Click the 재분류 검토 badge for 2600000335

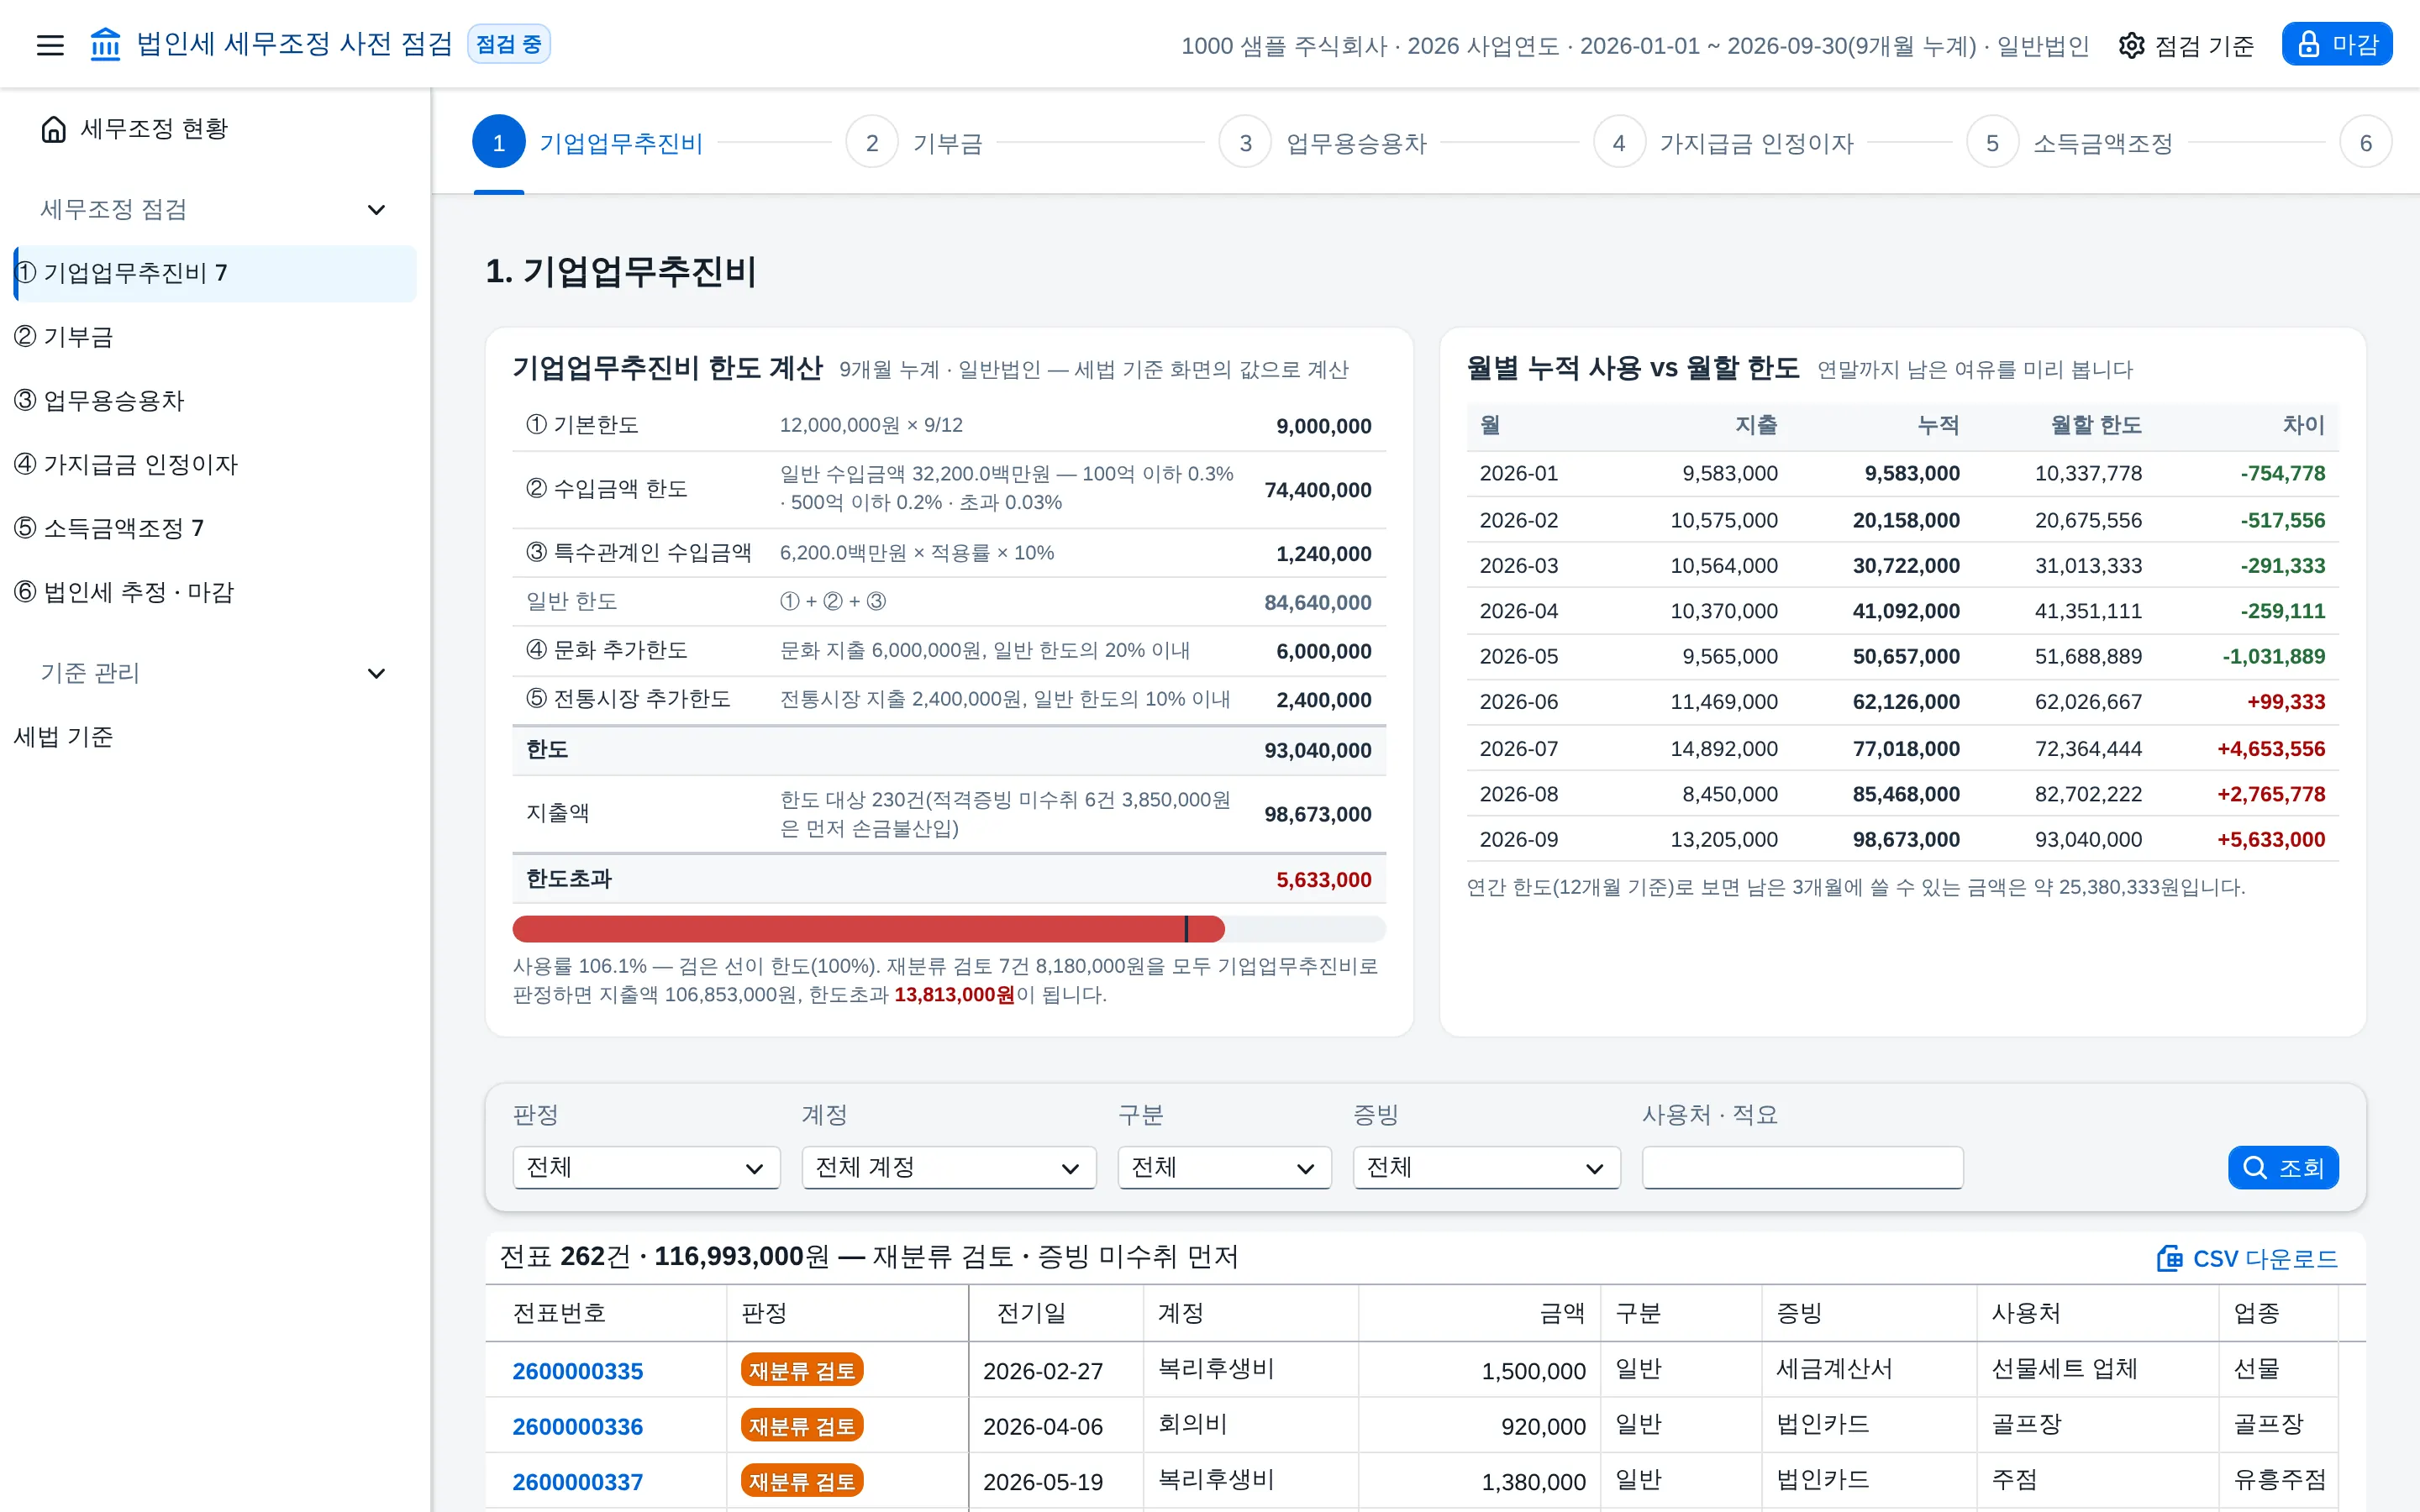pyautogui.click(x=802, y=1370)
